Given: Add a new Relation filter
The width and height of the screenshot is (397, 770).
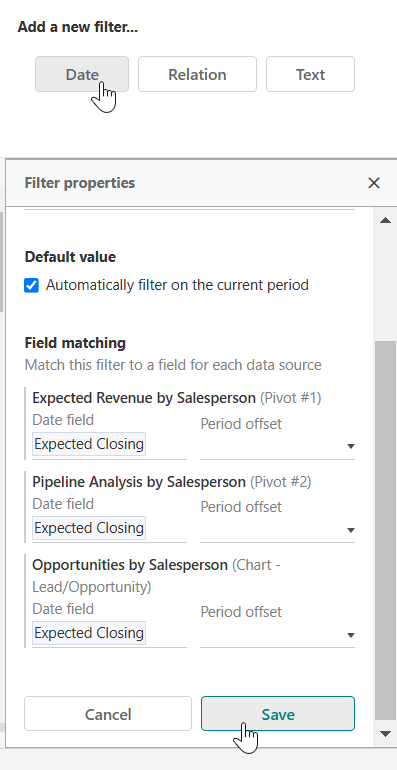Looking at the screenshot, I should (197, 74).
